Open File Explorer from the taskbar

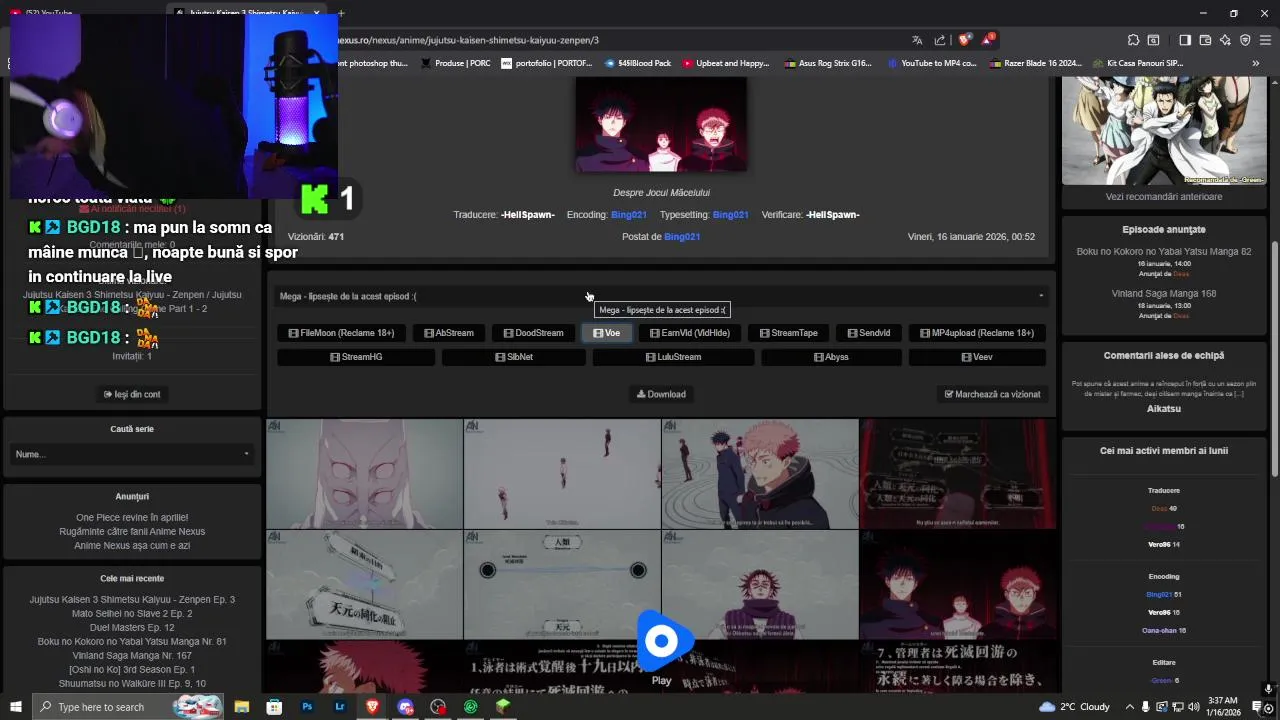(241, 707)
